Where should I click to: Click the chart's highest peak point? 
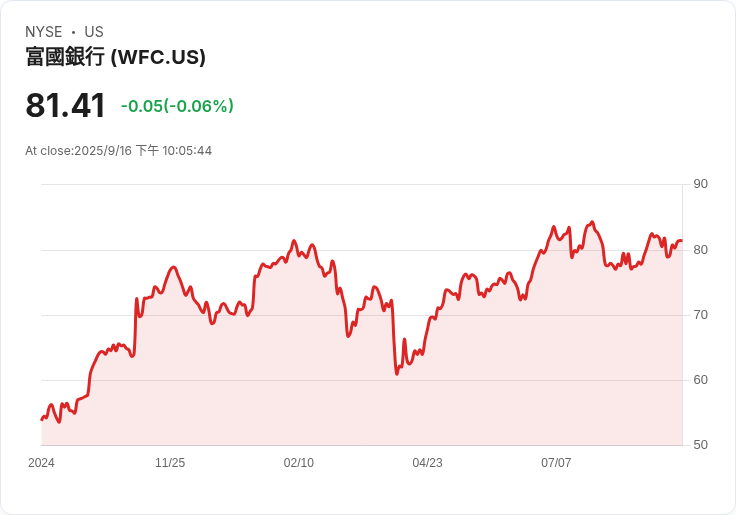click(592, 222)
